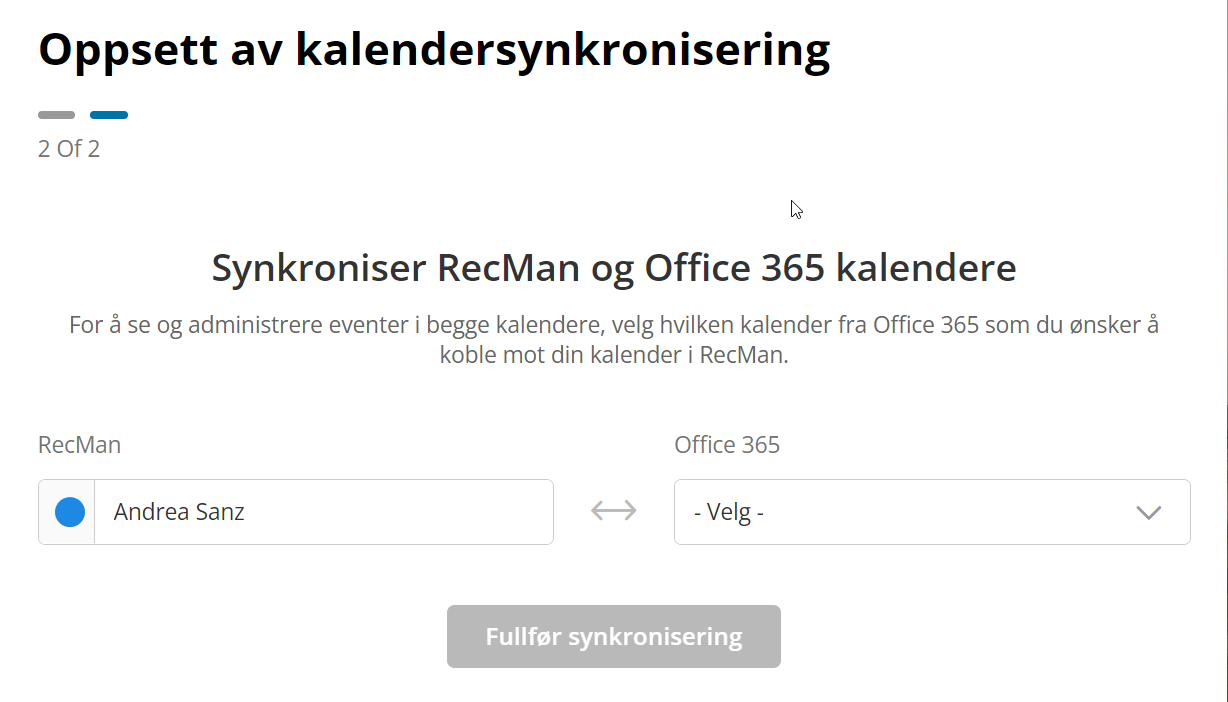The width and height of the screenshot is (1228, 702).
Task: Select the blue second step indicator
Action: coord(109,115)
